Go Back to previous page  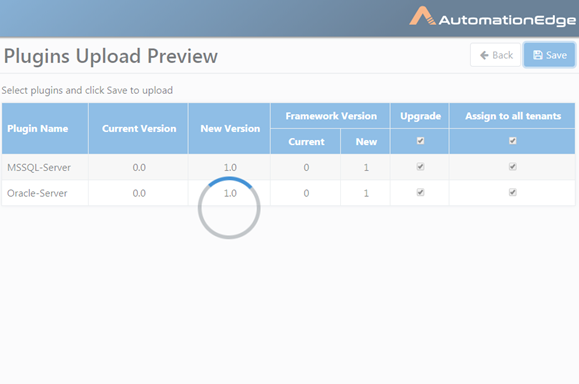click(496, 55)
